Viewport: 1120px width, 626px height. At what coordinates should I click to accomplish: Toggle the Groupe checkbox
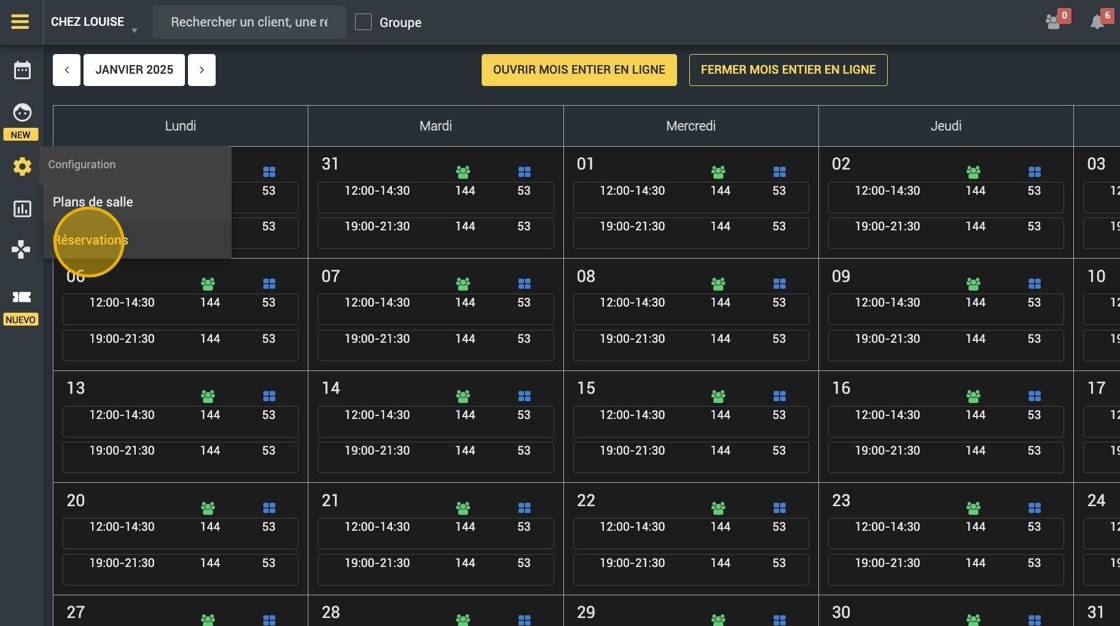364,22
